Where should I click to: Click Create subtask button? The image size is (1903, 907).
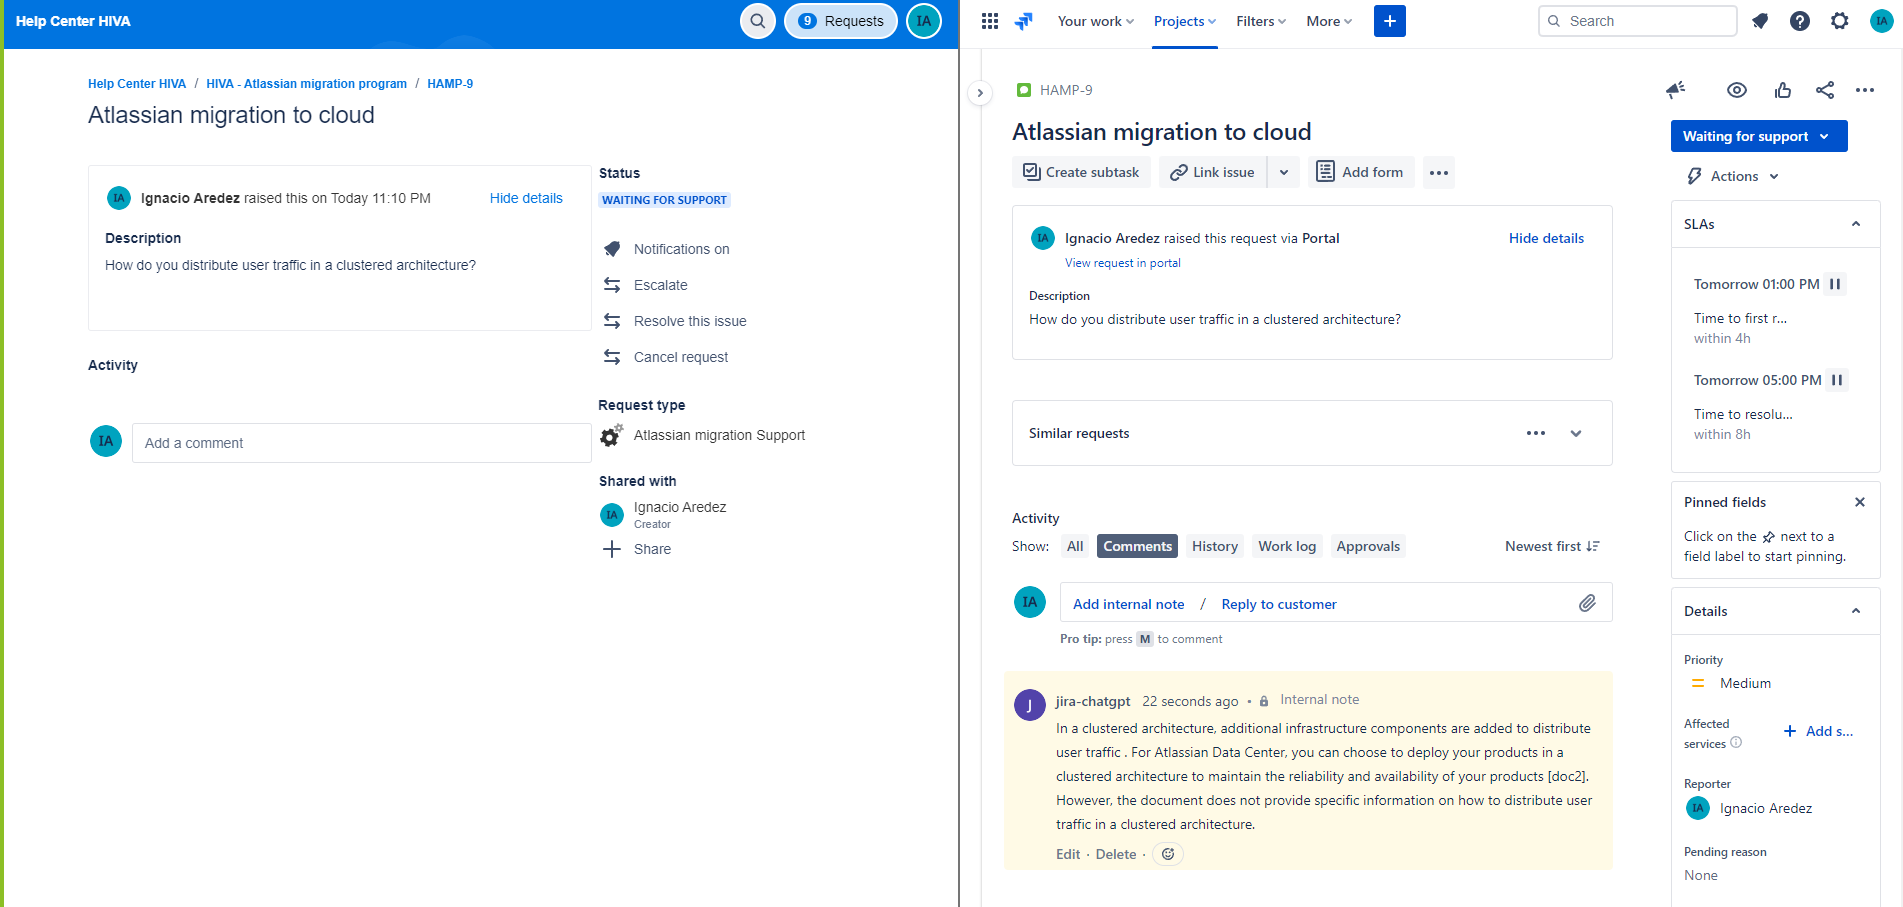1081,173
